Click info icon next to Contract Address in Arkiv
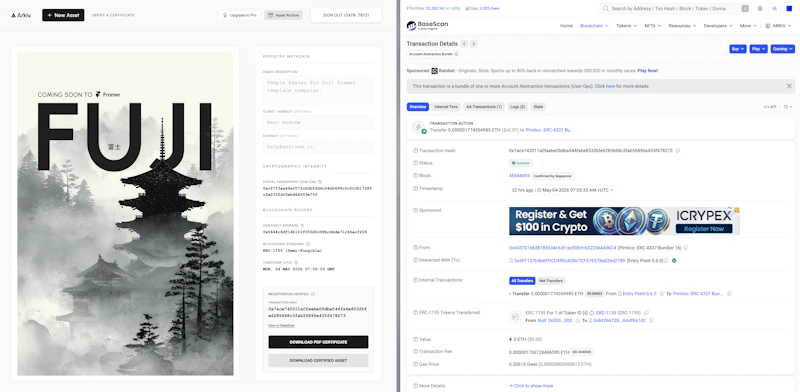This screenshot has width=800, height=392. pos(302,225)
